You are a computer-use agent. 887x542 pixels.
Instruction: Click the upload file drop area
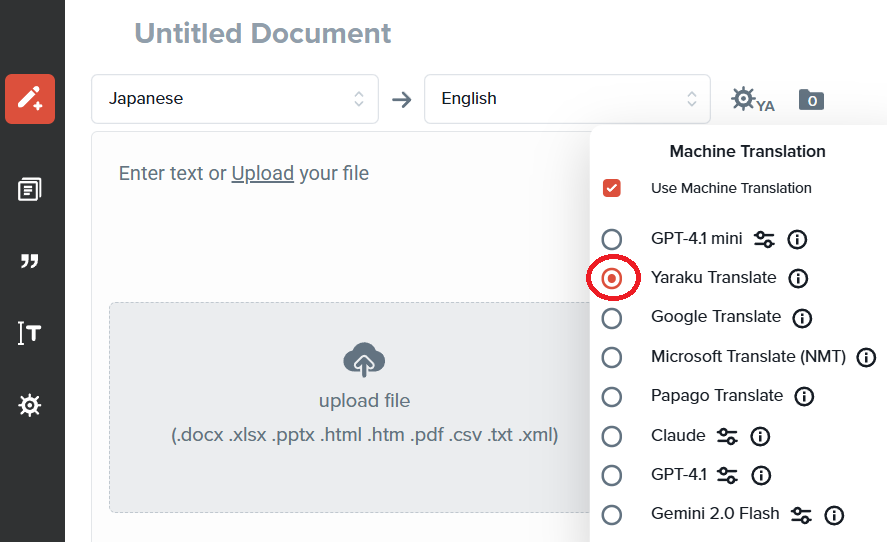(350, 407)
